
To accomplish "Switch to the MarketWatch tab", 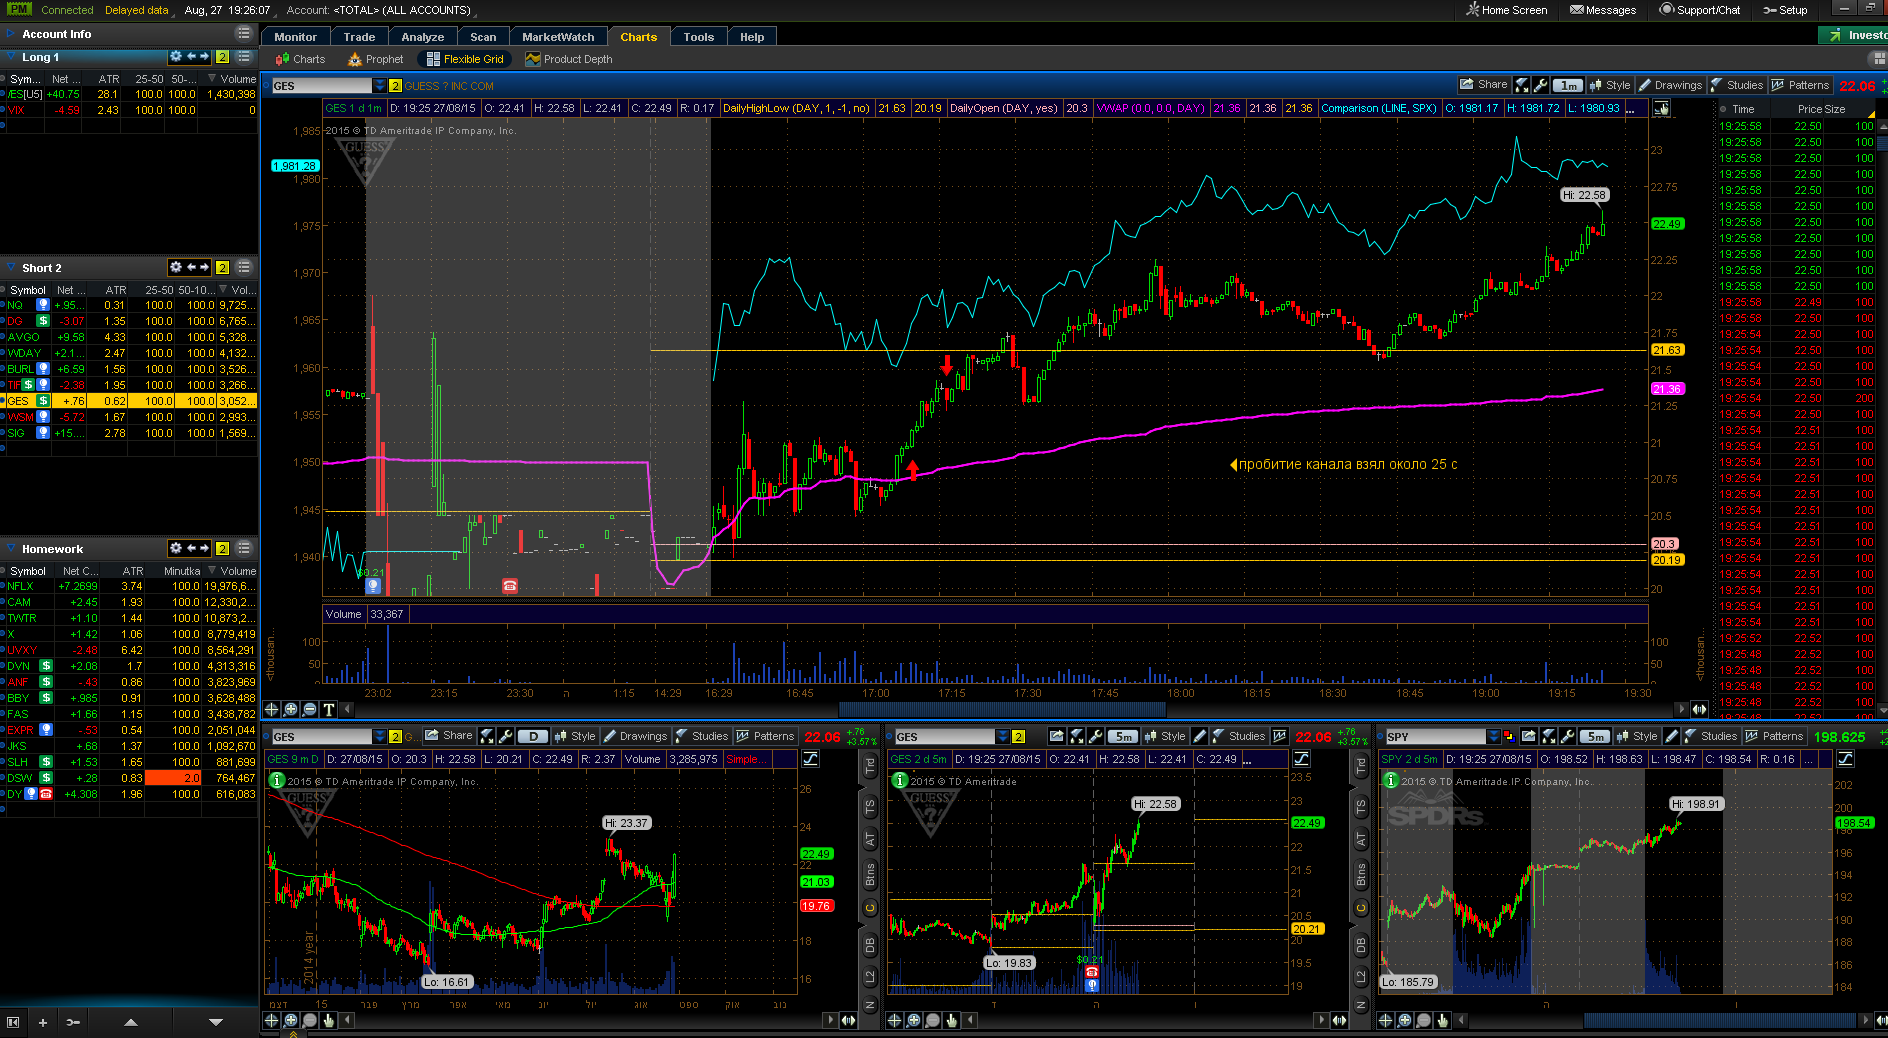I will pyautogui.click(x=558, y=37).
